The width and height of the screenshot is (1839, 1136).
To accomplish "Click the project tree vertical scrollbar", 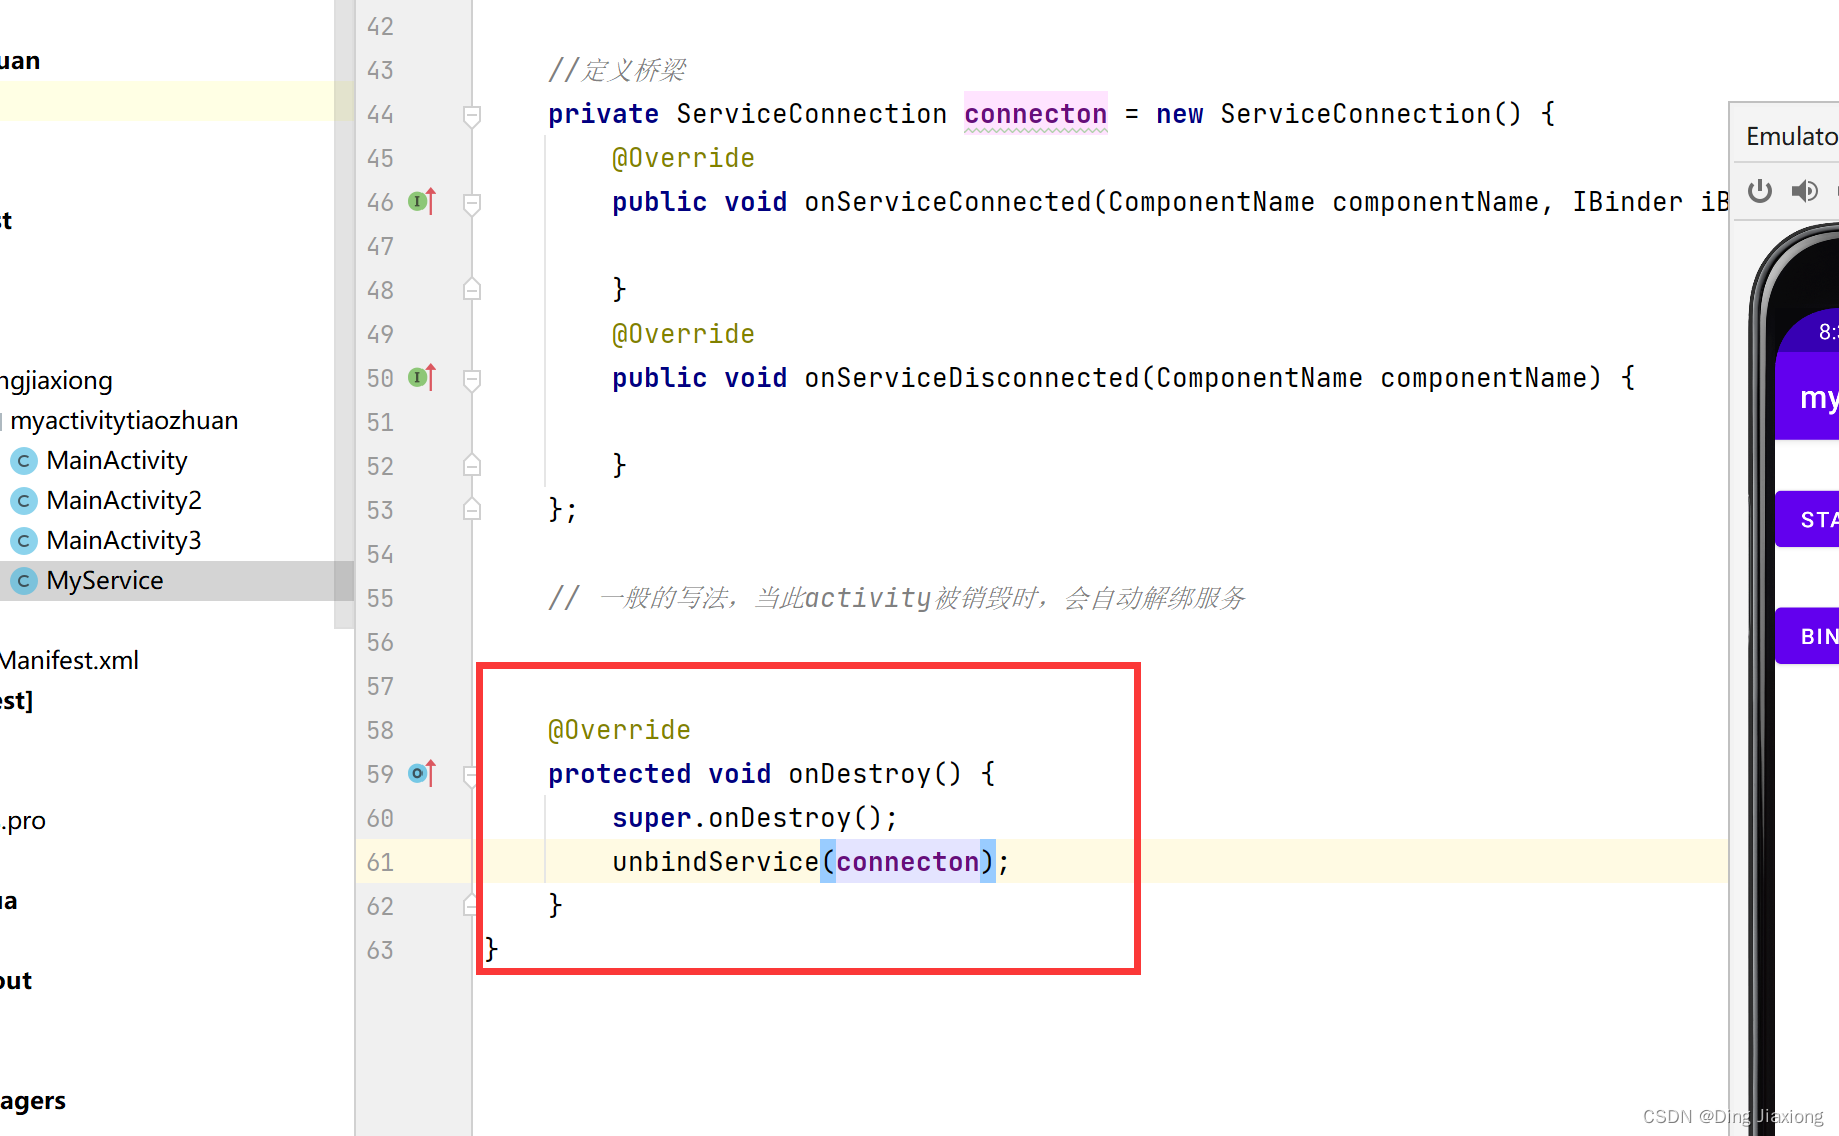I will [344, 314].
